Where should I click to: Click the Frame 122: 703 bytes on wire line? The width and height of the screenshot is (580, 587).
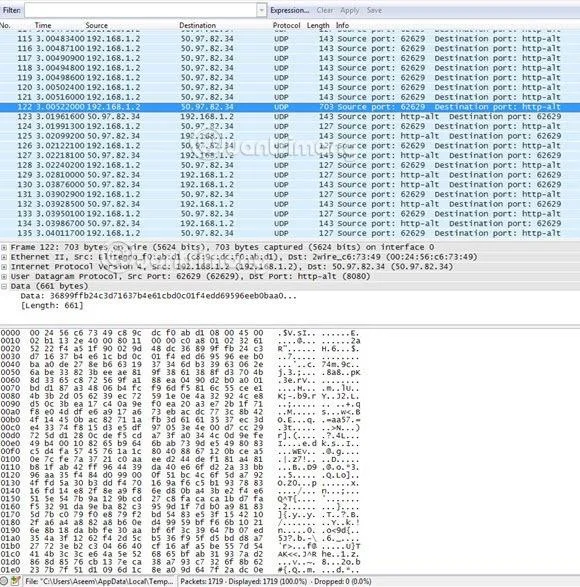(x=222, y=247)
